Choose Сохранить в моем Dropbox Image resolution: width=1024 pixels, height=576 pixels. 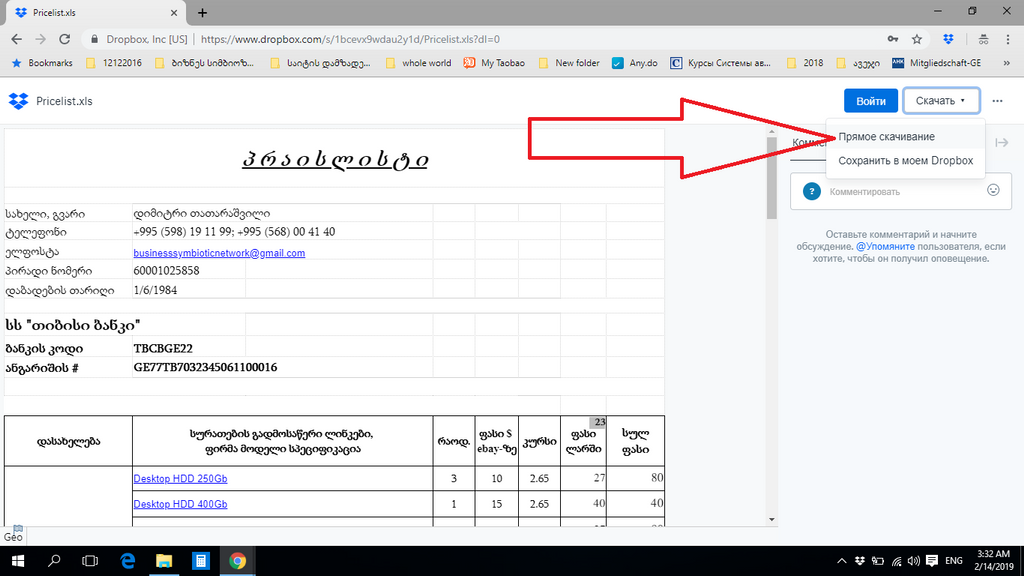coord(905,161)
